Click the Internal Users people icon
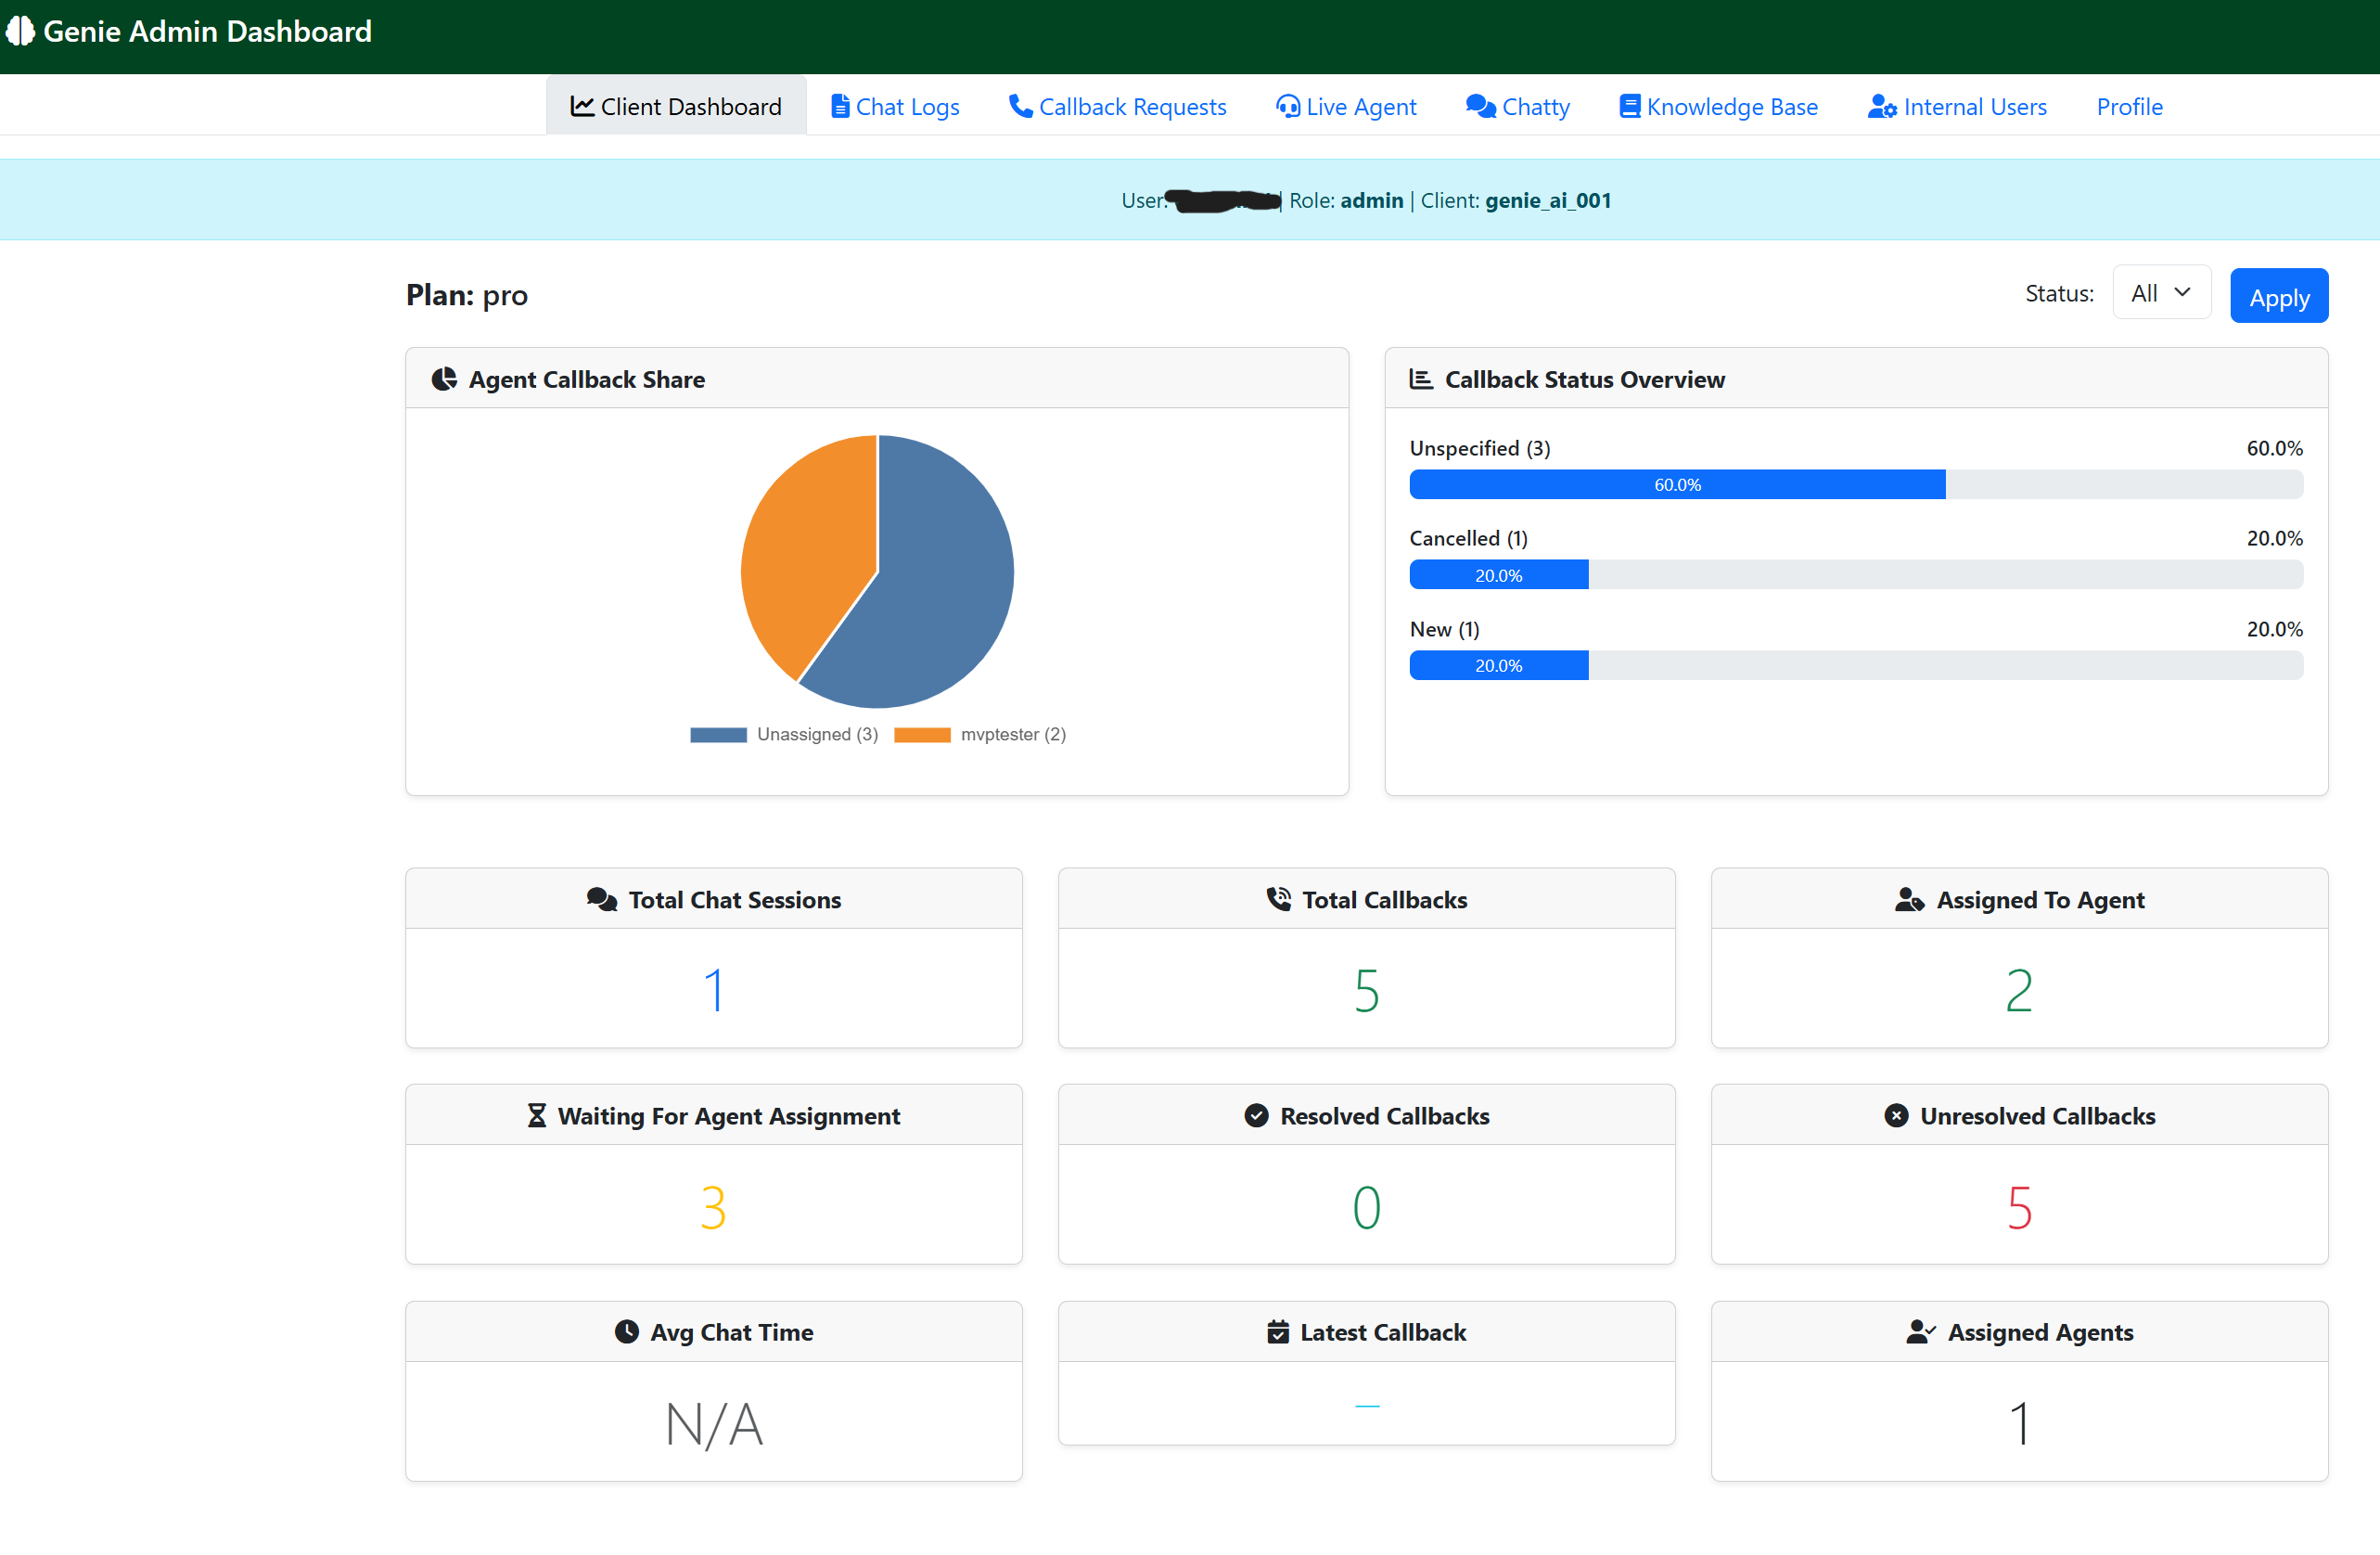This screenshot has height=1555, width=2380. 1881,106
